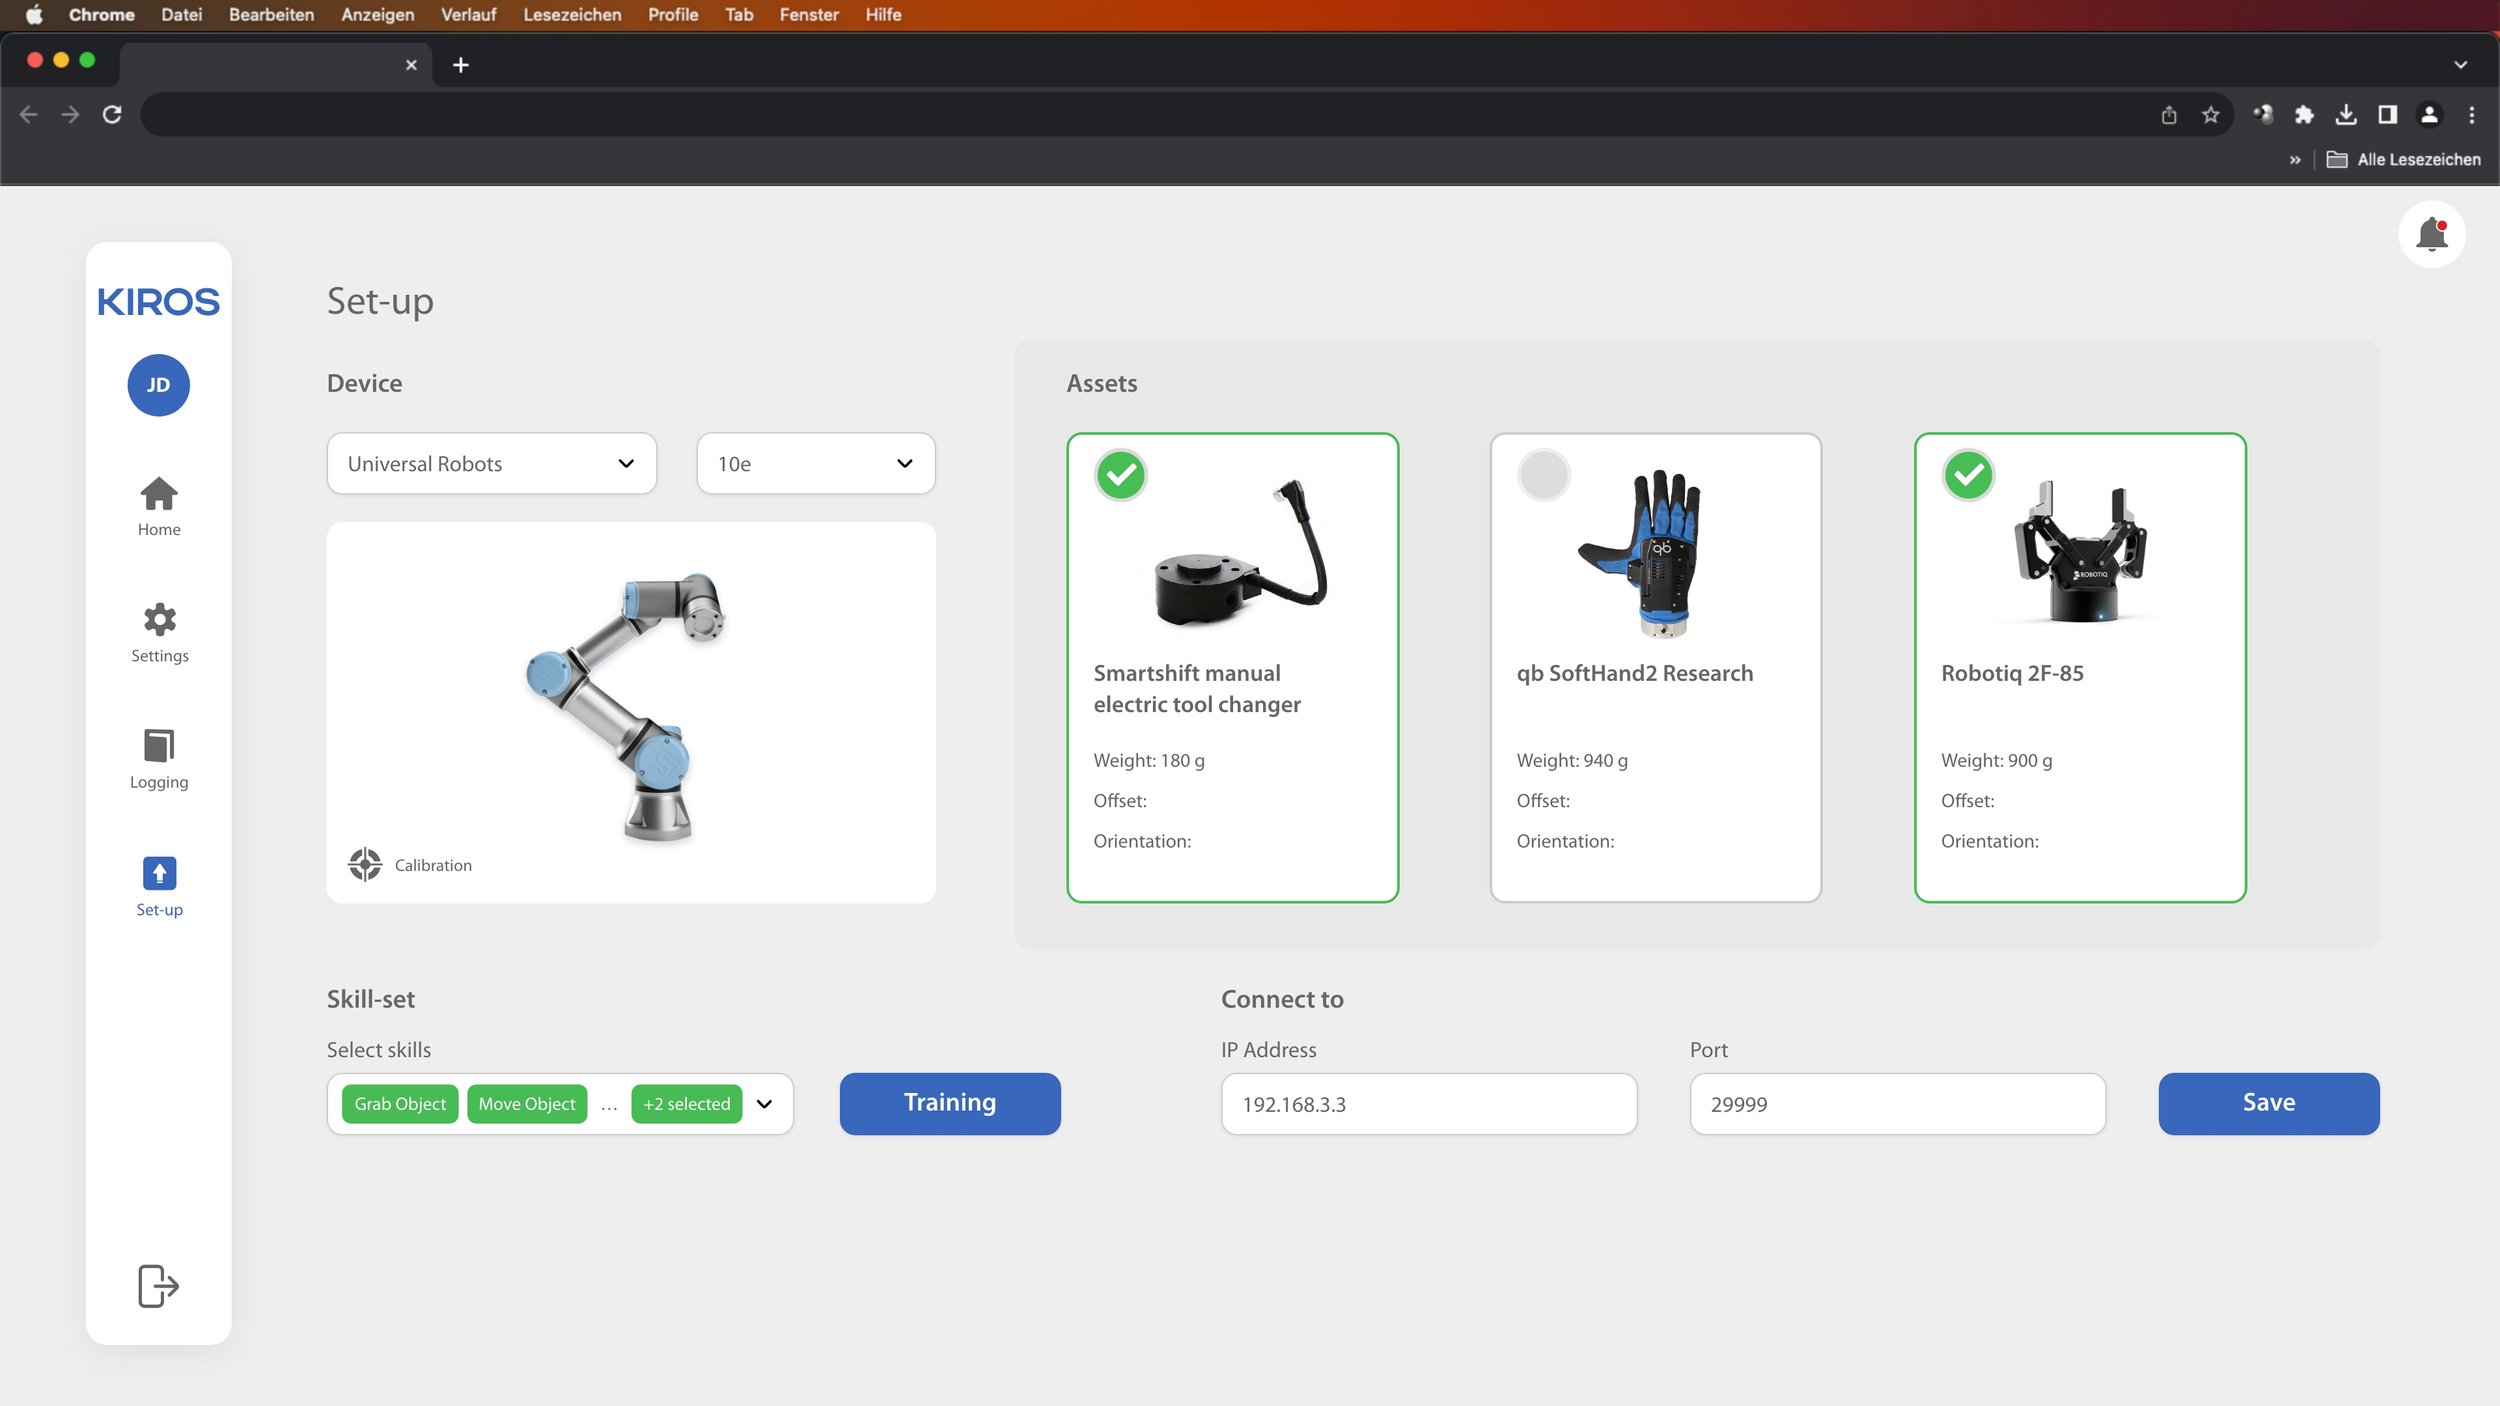This screenshot has height=1406, width=2500.
Task: Open the Verlauf menu
Action: point(469,15)
